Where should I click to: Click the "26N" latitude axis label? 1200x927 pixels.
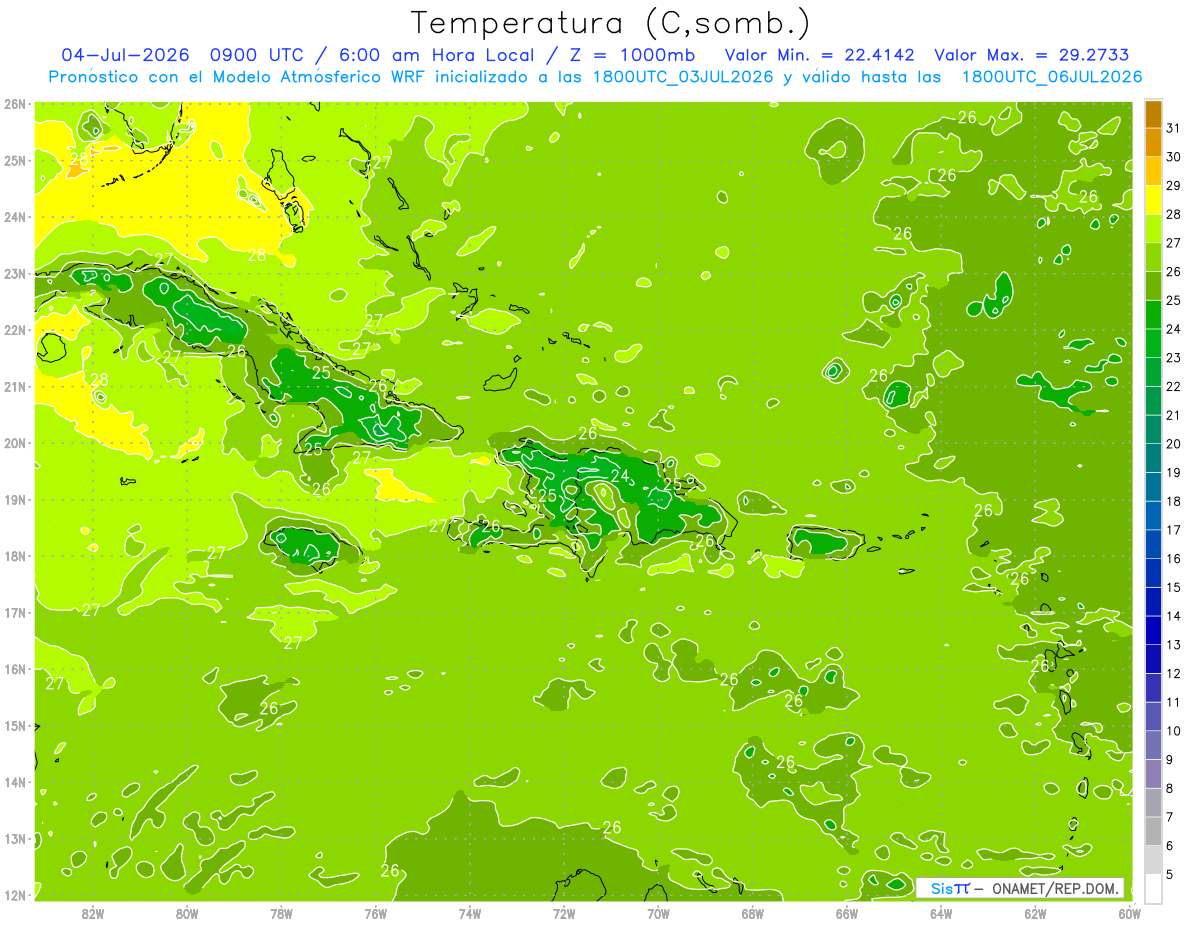click(x=14, y=104)
